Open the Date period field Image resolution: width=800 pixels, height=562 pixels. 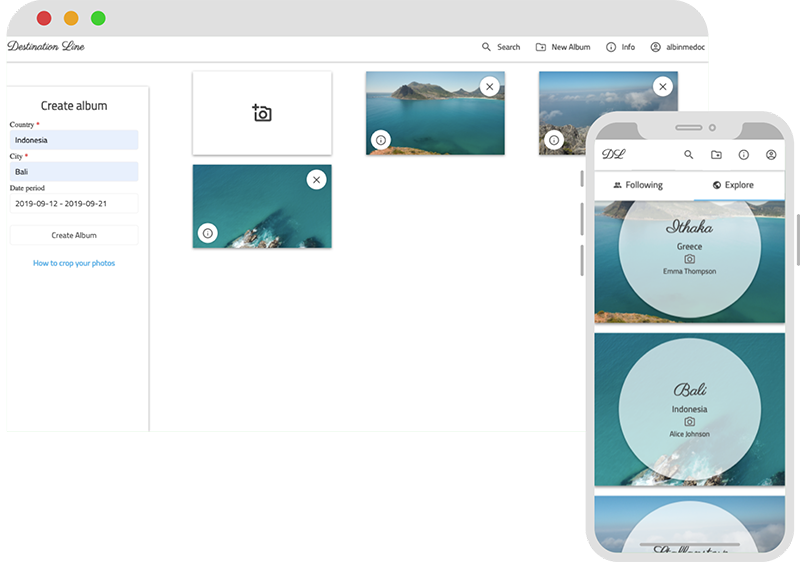coord(74,203)
